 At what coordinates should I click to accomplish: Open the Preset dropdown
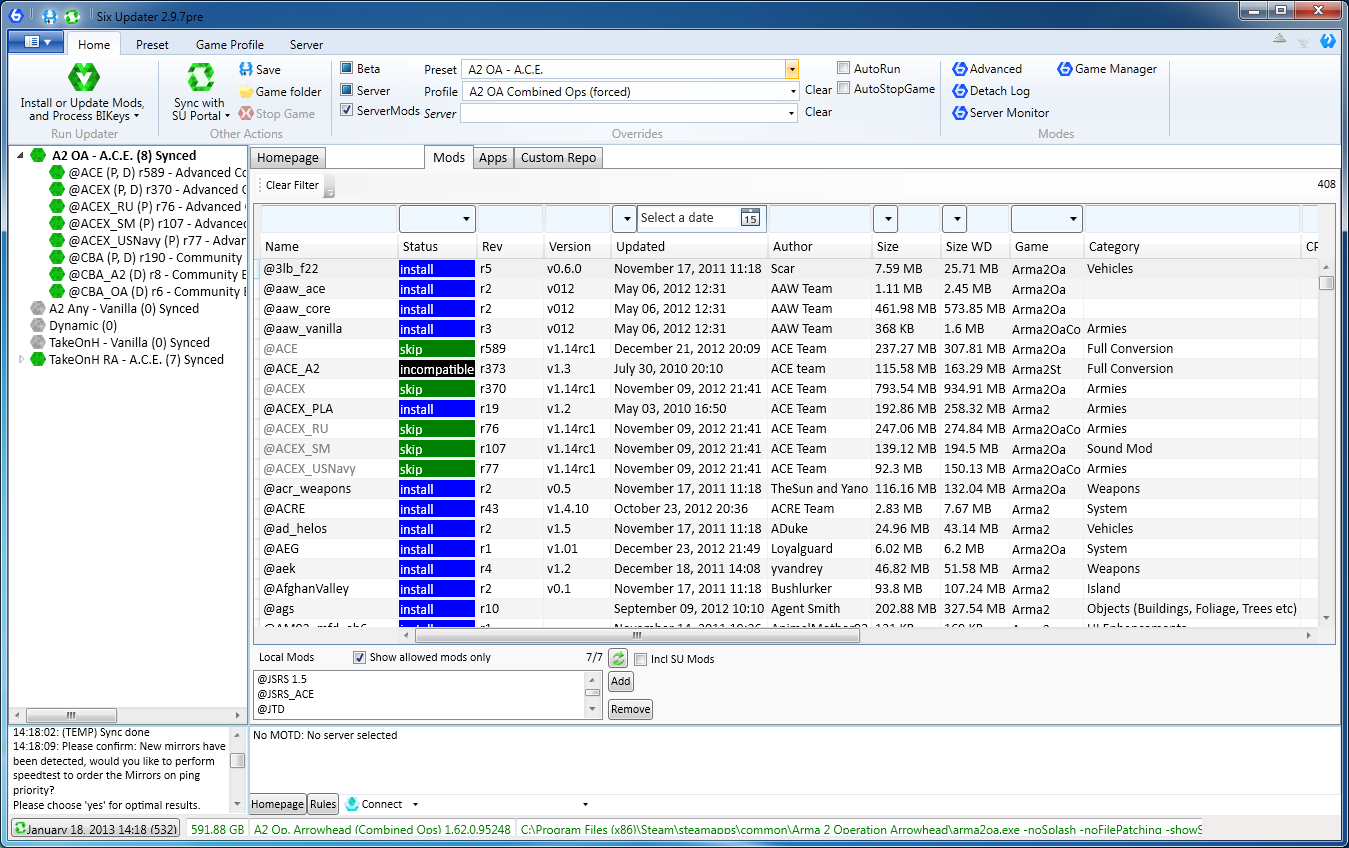791,70
